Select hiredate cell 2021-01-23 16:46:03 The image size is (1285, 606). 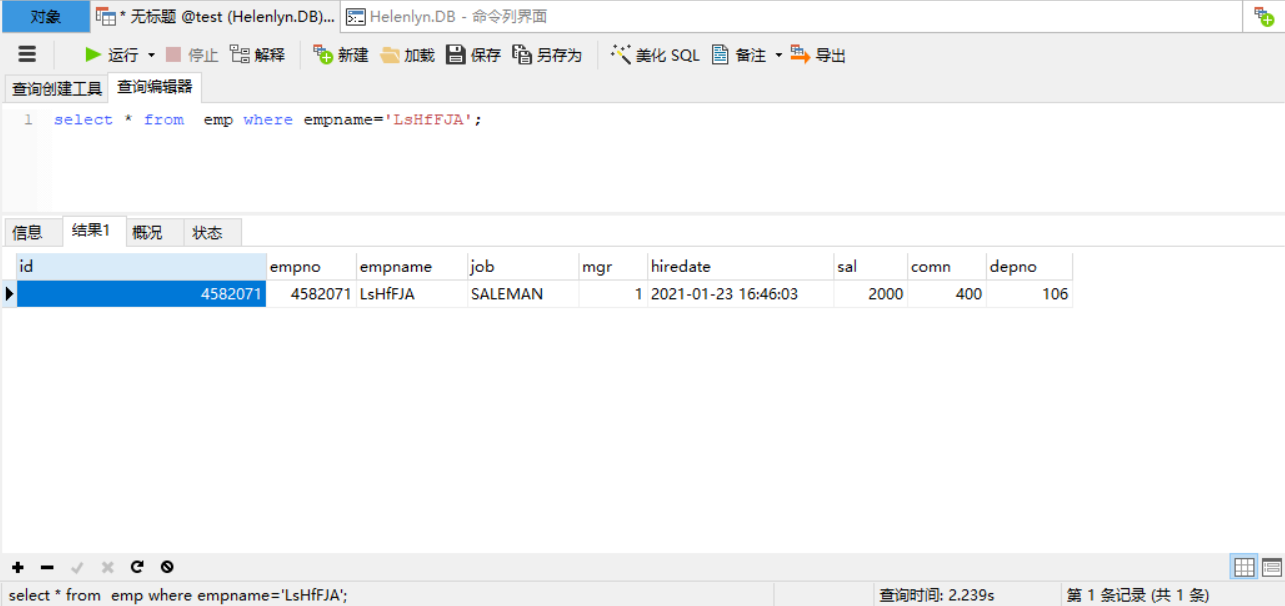740,294
